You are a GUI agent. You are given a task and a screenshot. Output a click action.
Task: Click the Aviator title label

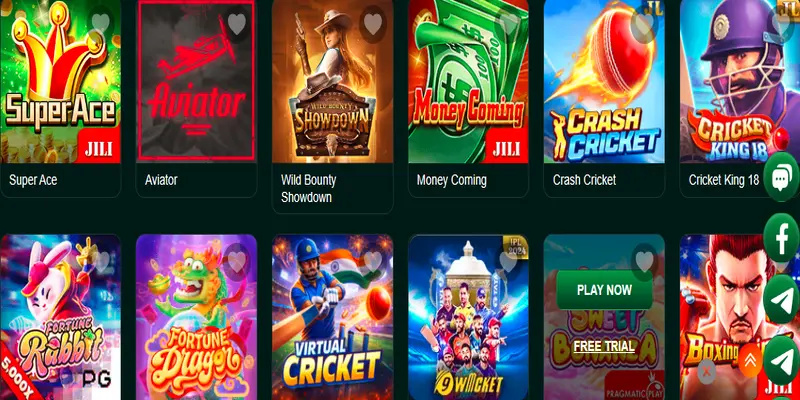coord(161,180)
